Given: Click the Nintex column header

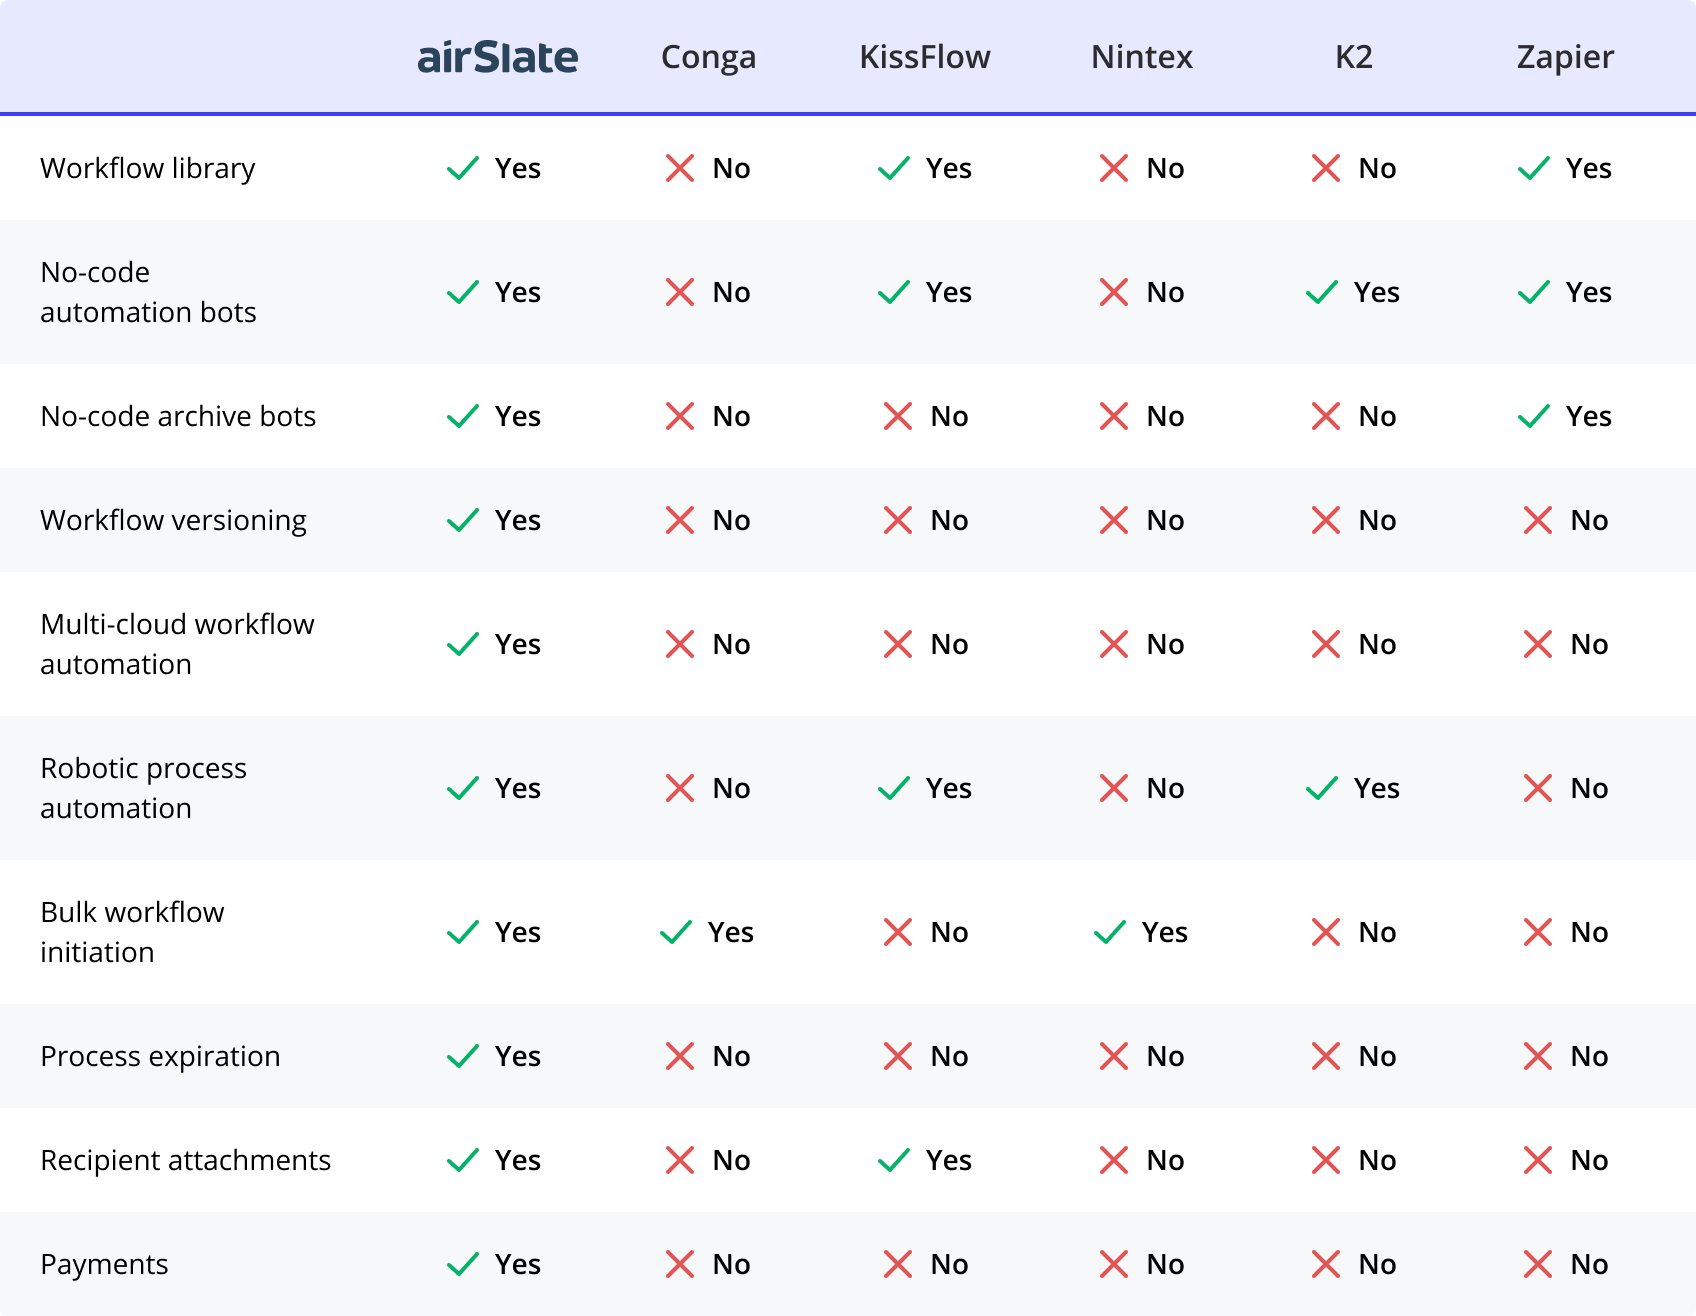Looking at the screenshot, I should (x=1142, y=57).
